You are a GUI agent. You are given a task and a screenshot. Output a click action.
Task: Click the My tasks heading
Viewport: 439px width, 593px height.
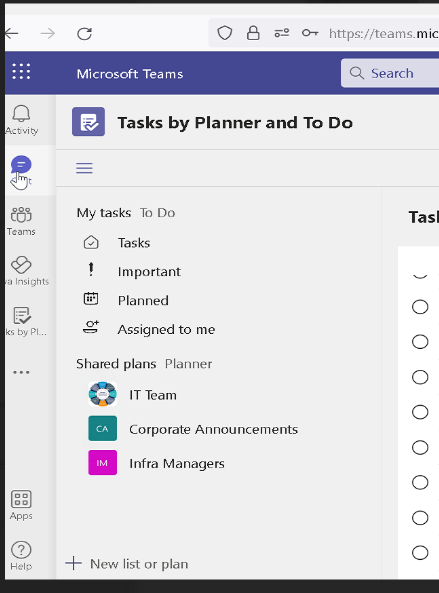pyautogui.click(x=104, y=213)
